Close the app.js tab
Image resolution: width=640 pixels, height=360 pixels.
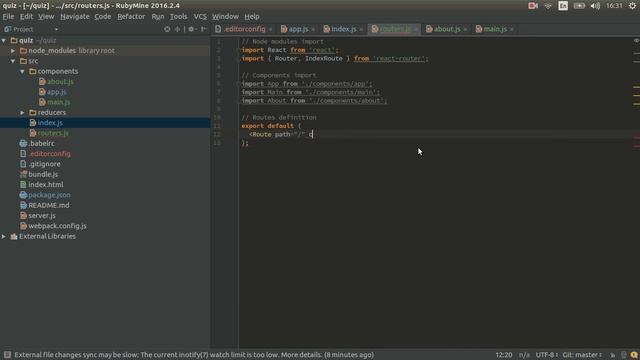[x=313, y=29]
